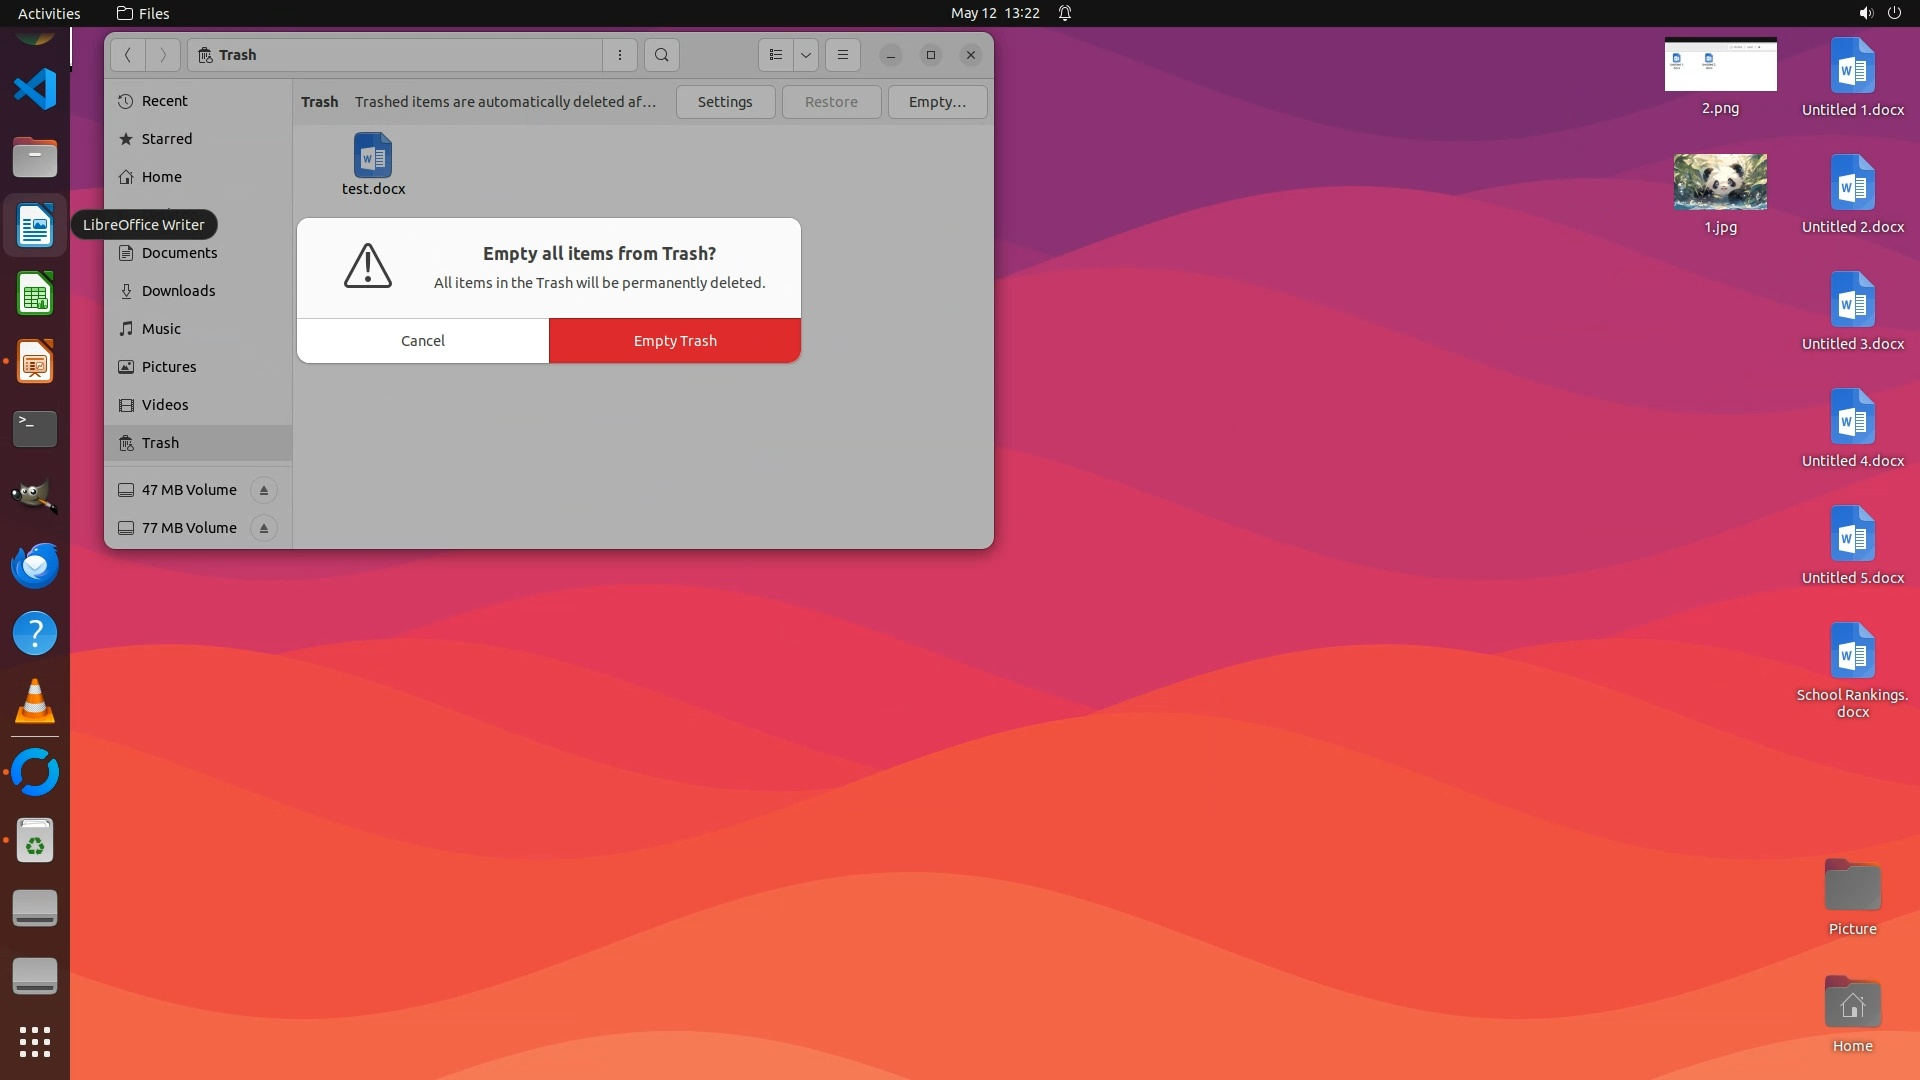The height and width of the screenshot is (1080, 1920).
Task: Toggle the list view icon
Action: 776,55
